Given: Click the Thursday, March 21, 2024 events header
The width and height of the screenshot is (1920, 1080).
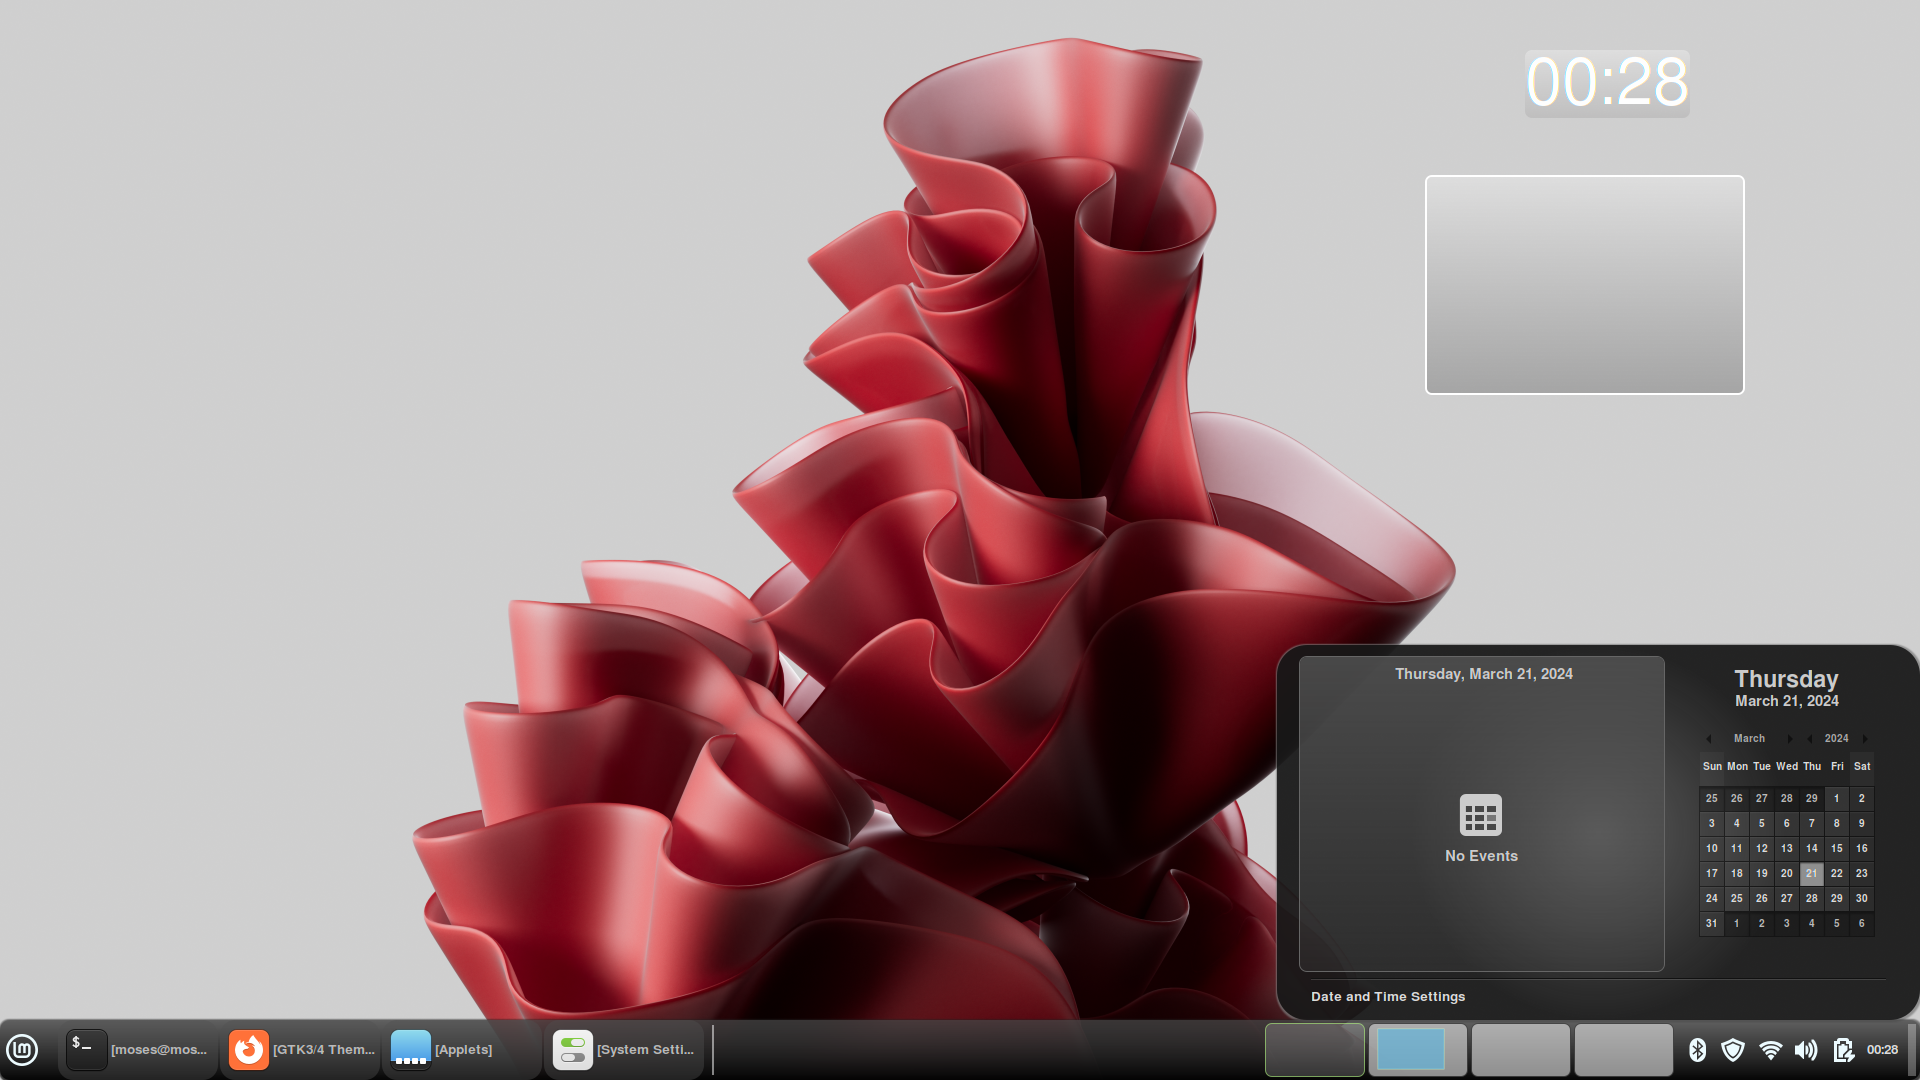Looking at the screenshot, I should click(1483, 674).
